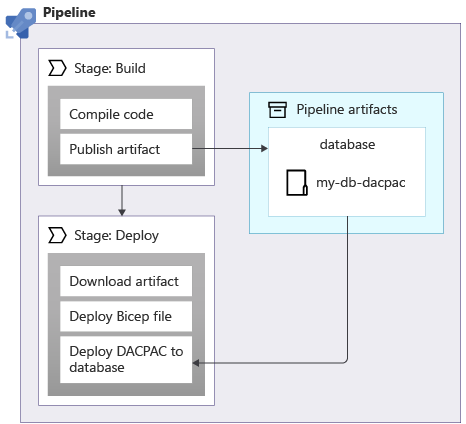Click the Stage: Build chevron icon

[x=57, y=68]
